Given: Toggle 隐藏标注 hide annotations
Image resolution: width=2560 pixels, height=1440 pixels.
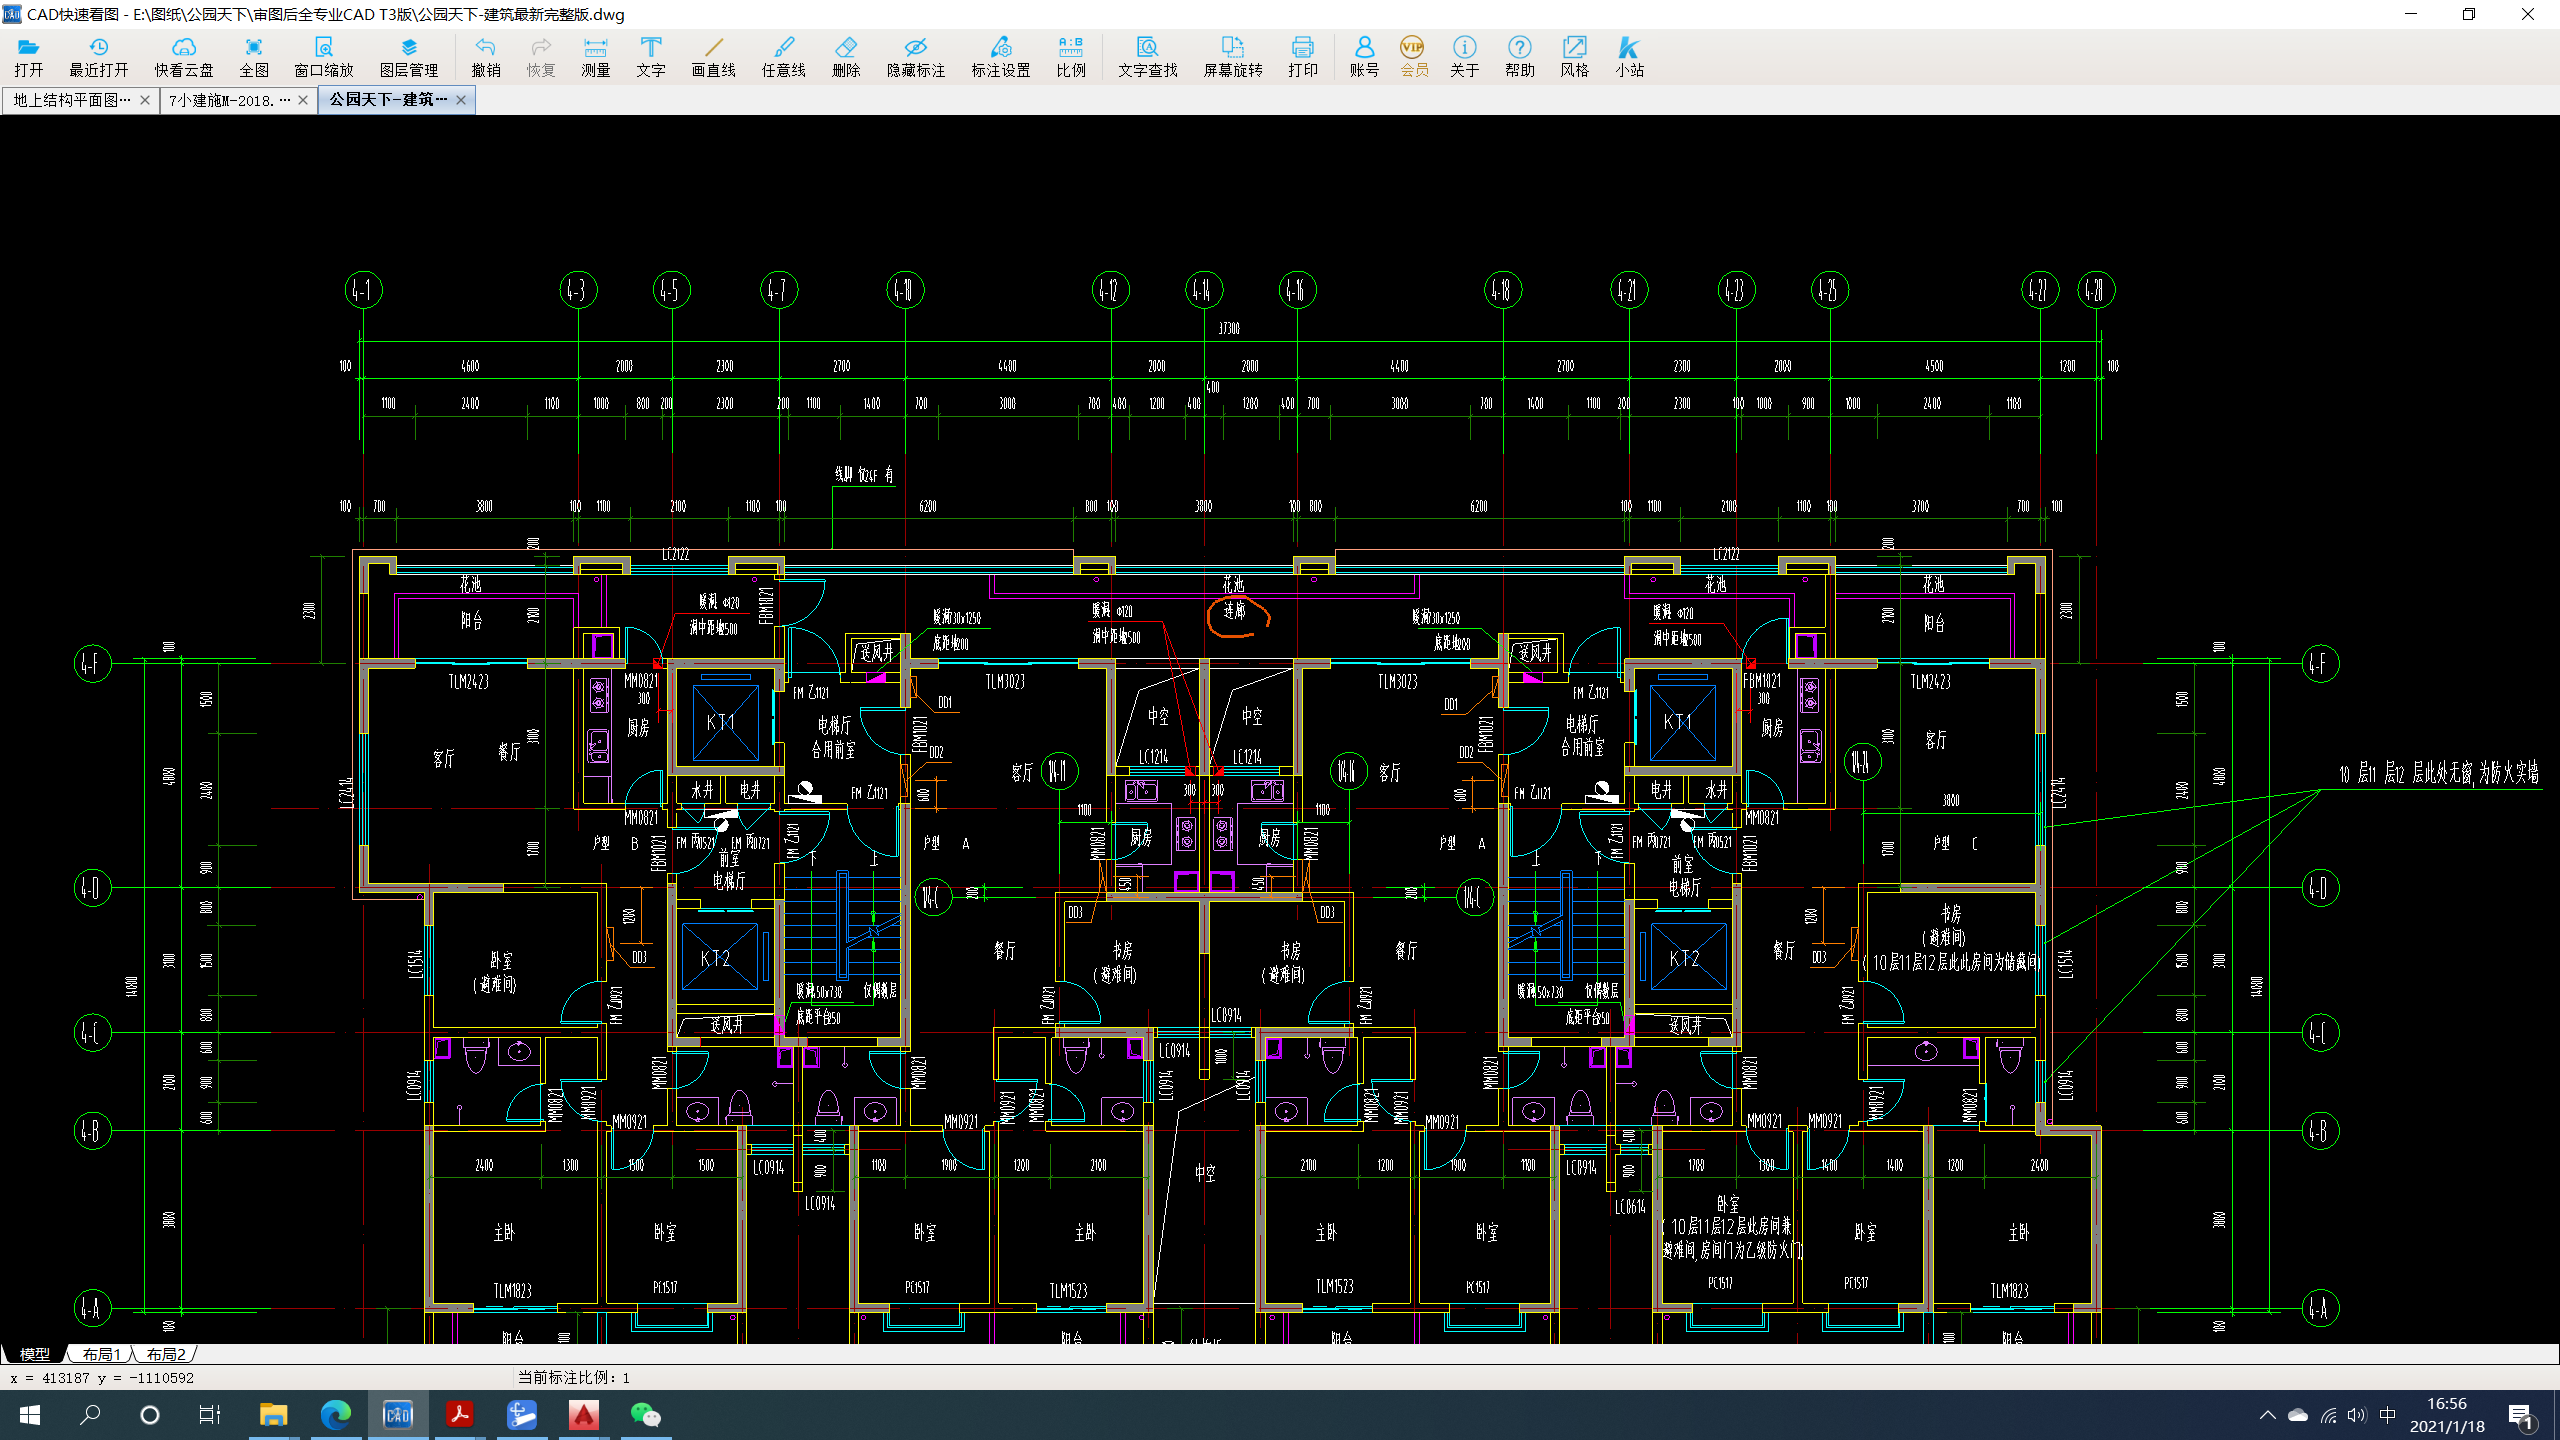Looking at the screenshot, I should [916, 57].
